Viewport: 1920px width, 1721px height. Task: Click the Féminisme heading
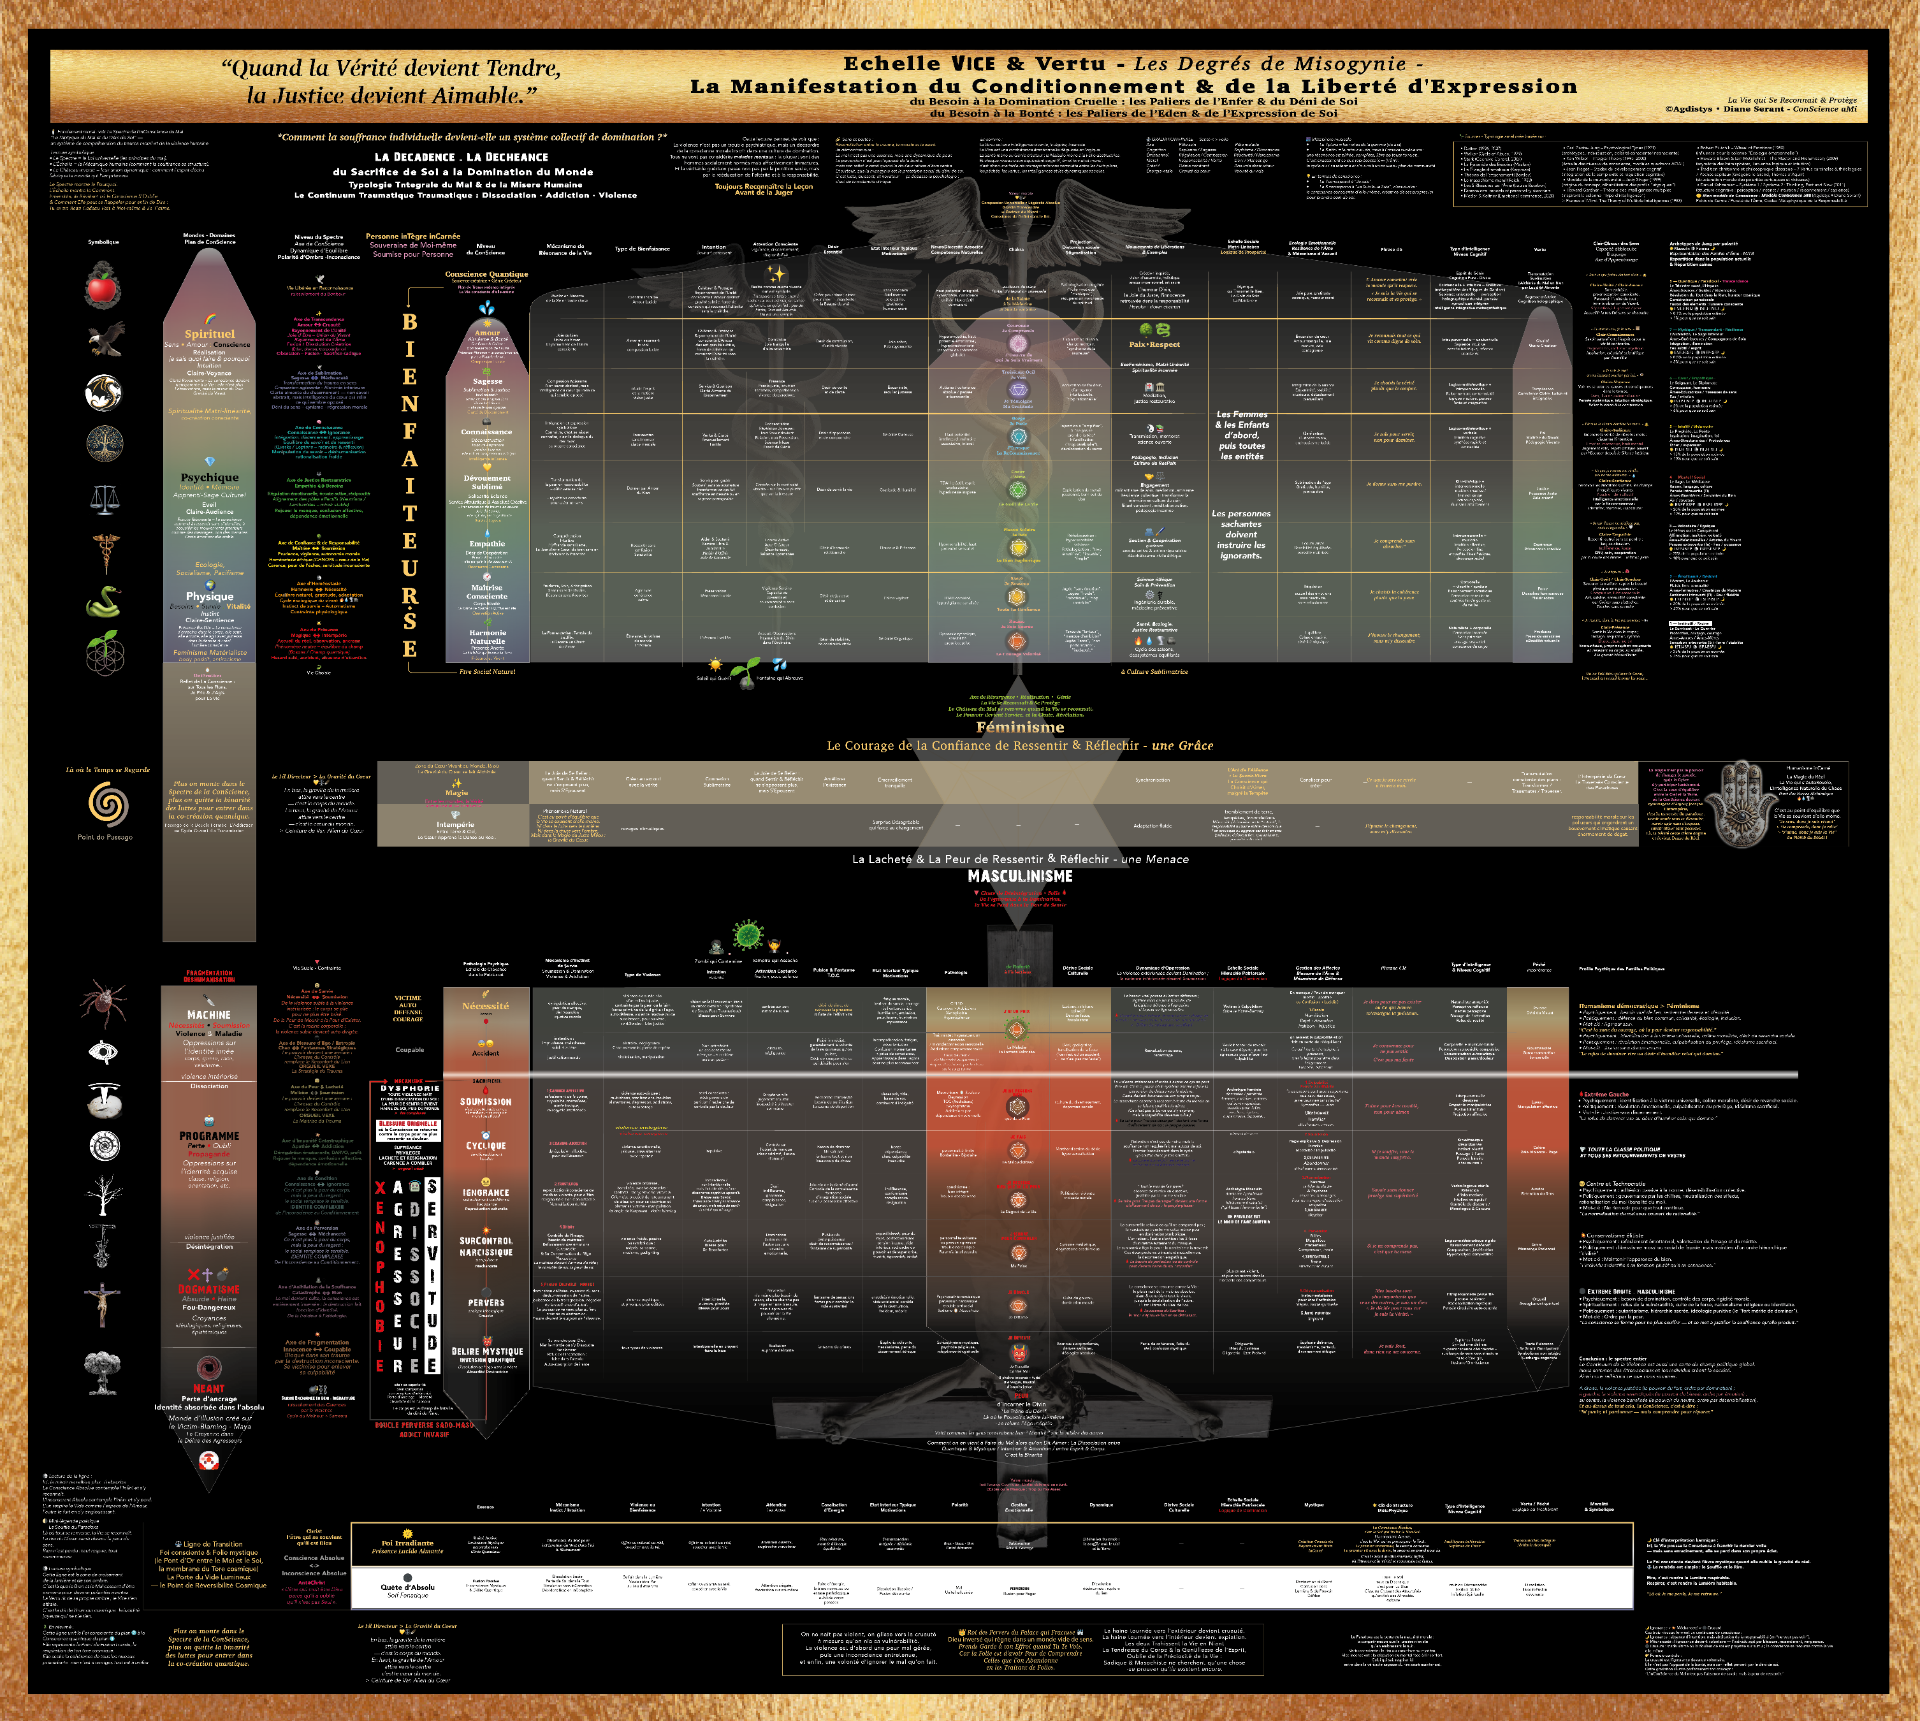[x=1020, y=728]
